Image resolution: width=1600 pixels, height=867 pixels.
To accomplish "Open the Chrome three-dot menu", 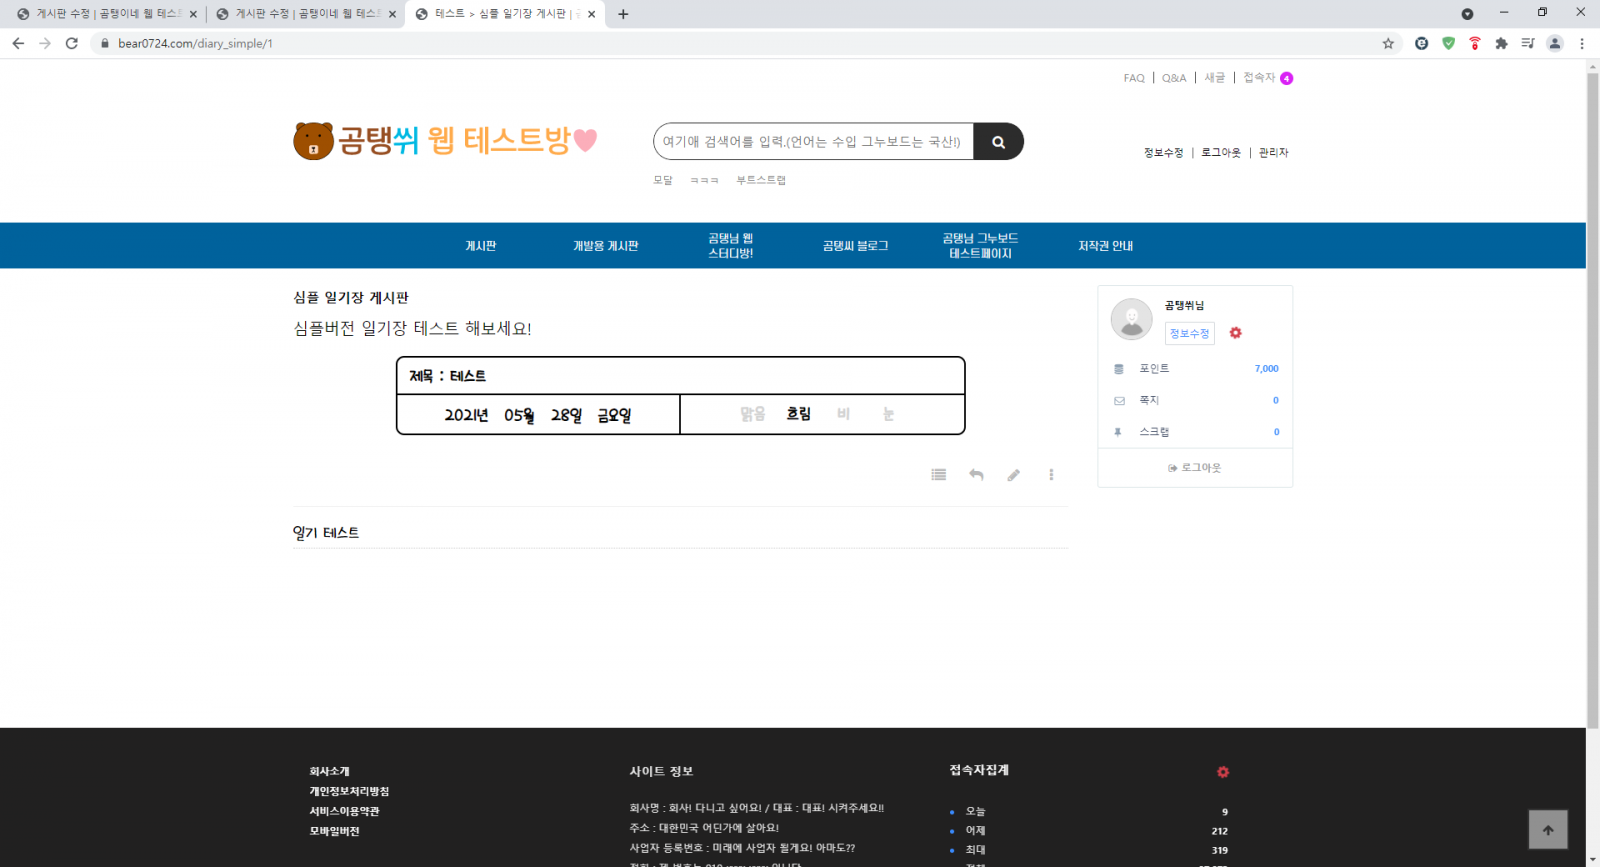I will point(1582,43).
